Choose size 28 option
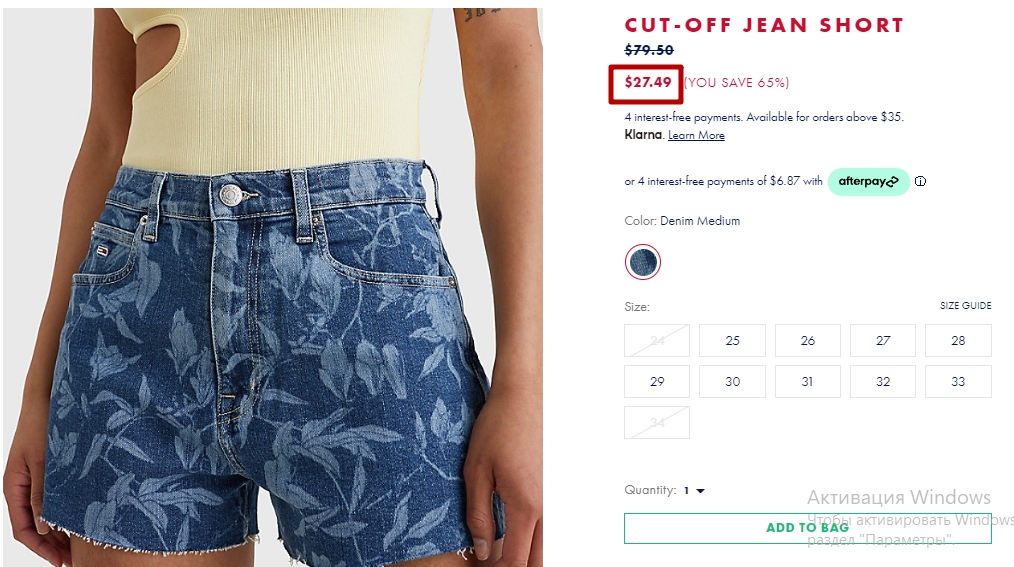Screen dimensions: 1014x567 point(958,341)
